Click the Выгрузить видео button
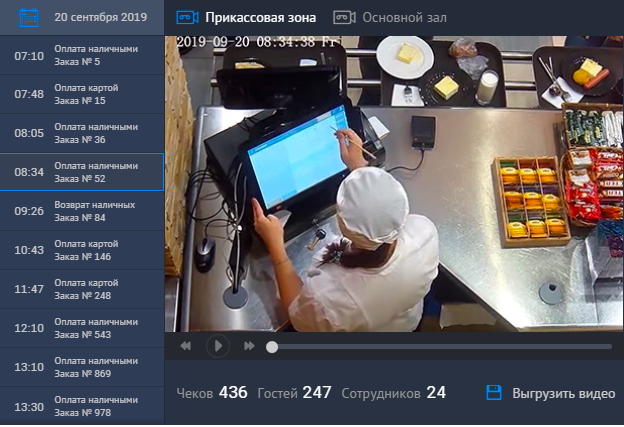This screenshot has height=427, width=624. (563, 393)
